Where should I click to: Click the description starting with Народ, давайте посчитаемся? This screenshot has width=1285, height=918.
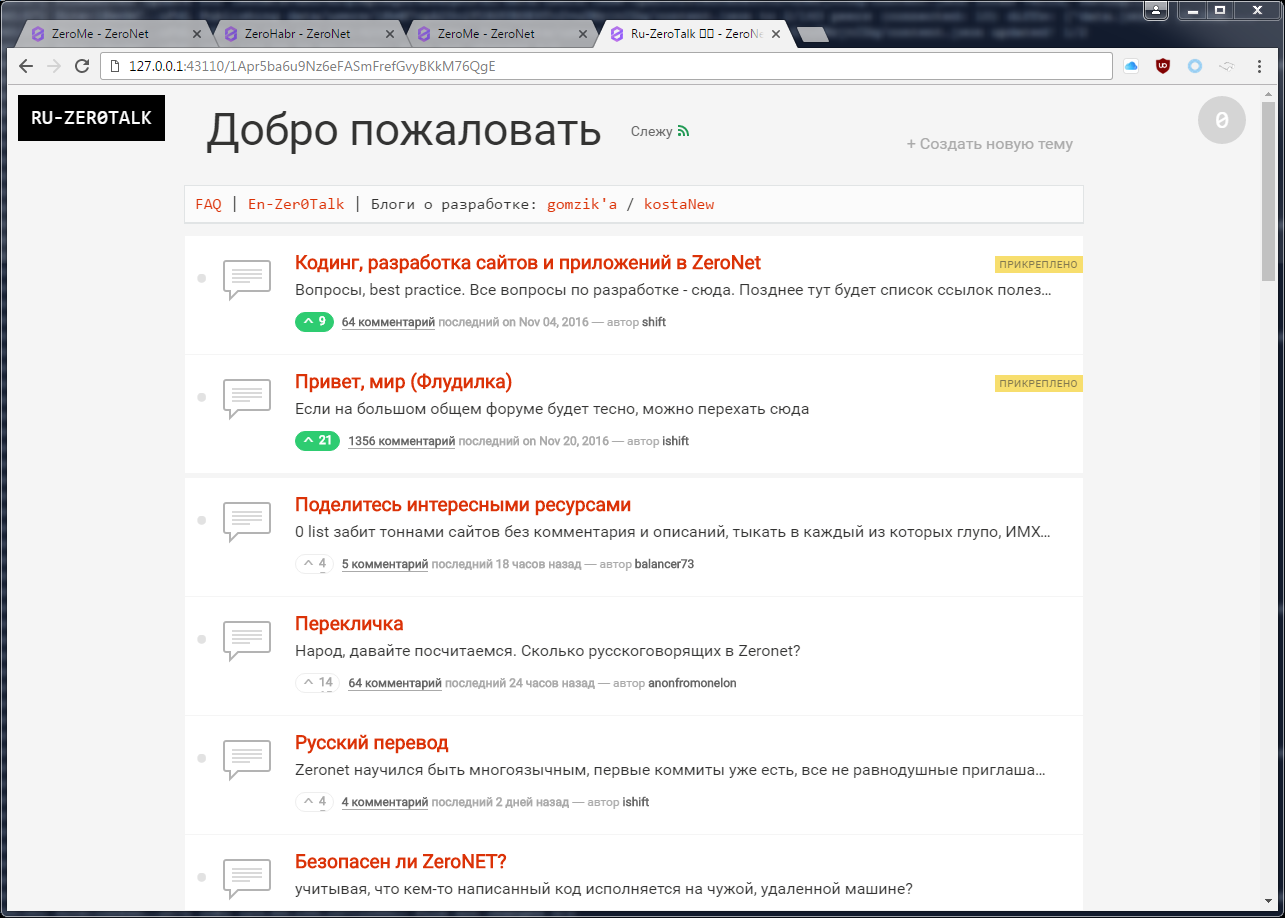tap(548, 651)
